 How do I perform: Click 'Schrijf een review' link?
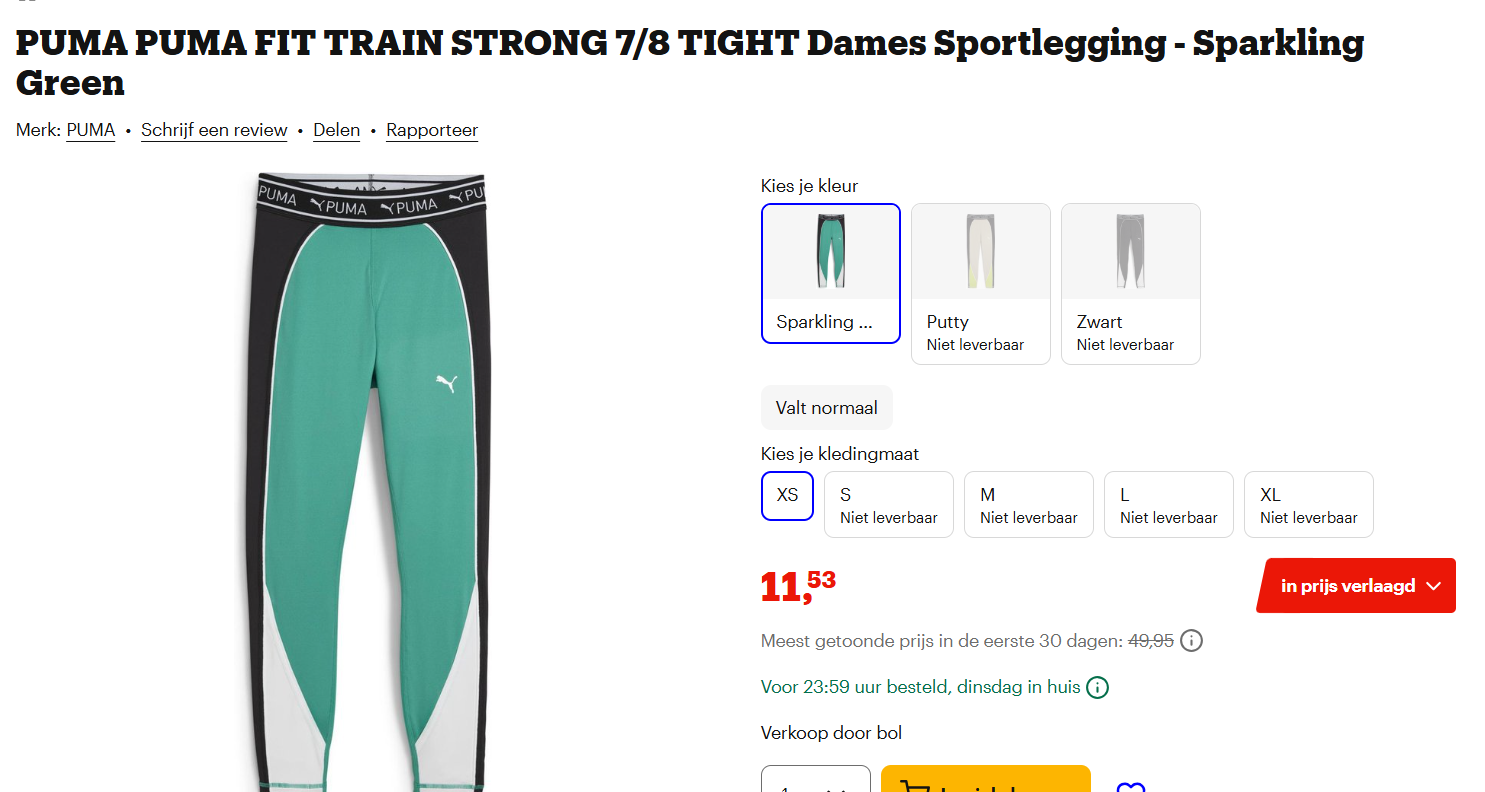(x=214, y=130)
